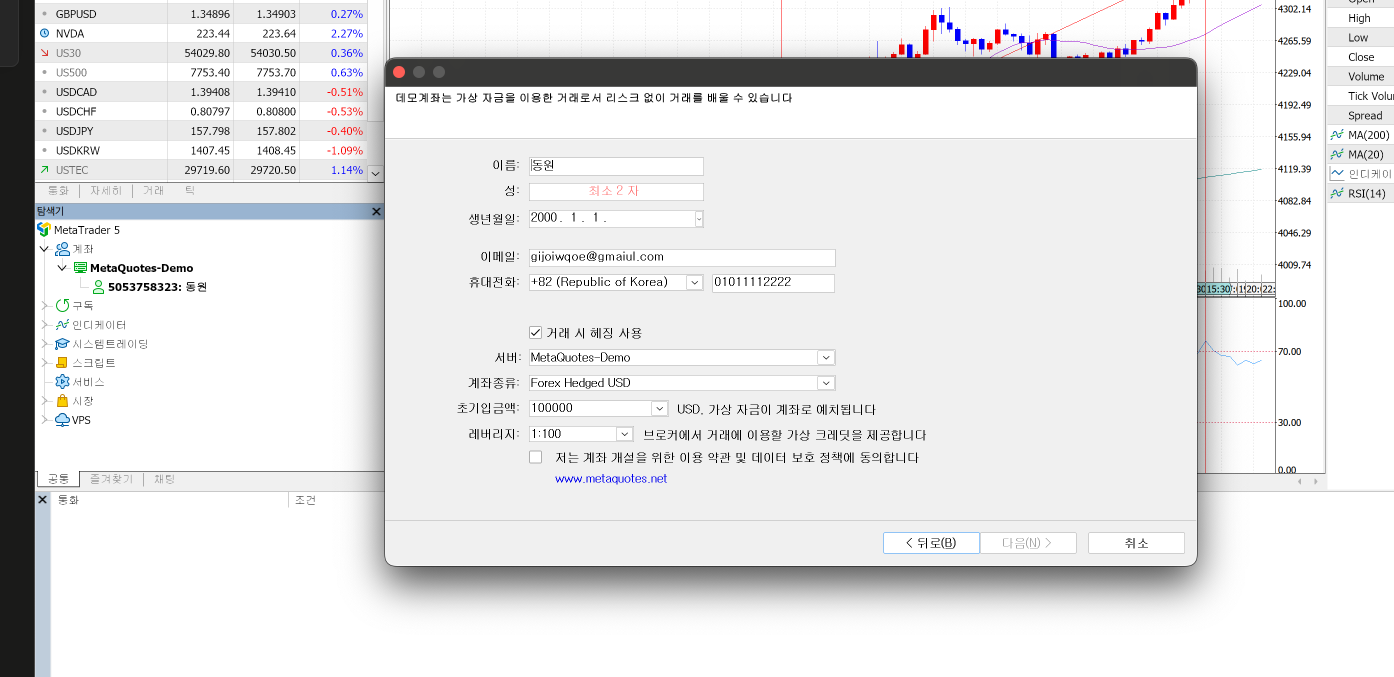Click the chart horizontal scroll left arrow
The image size is (1394, 677).
point(1300,482)
